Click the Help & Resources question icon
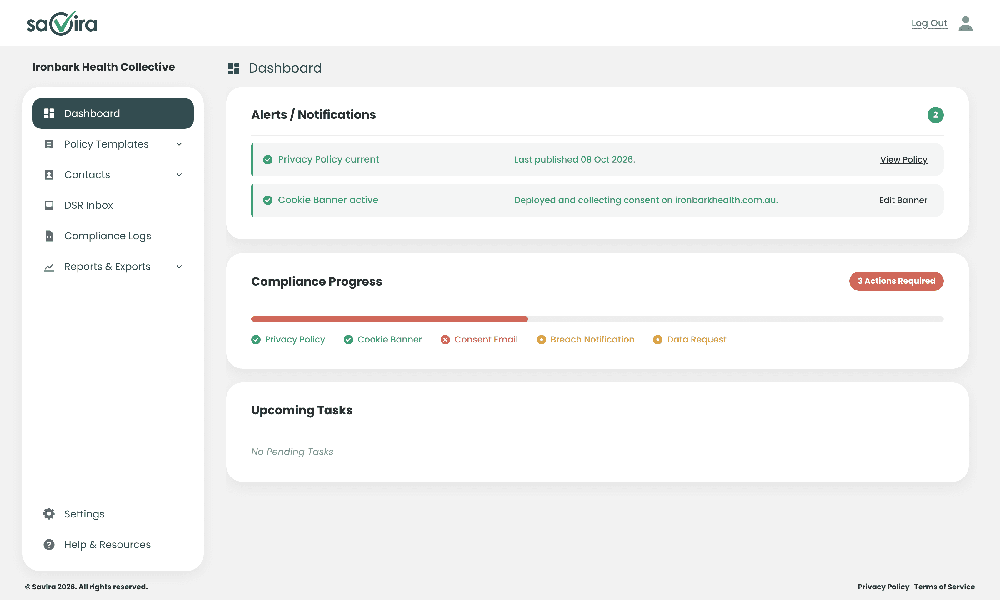This screenshot has width=1000, height=600. pos(48,545)
